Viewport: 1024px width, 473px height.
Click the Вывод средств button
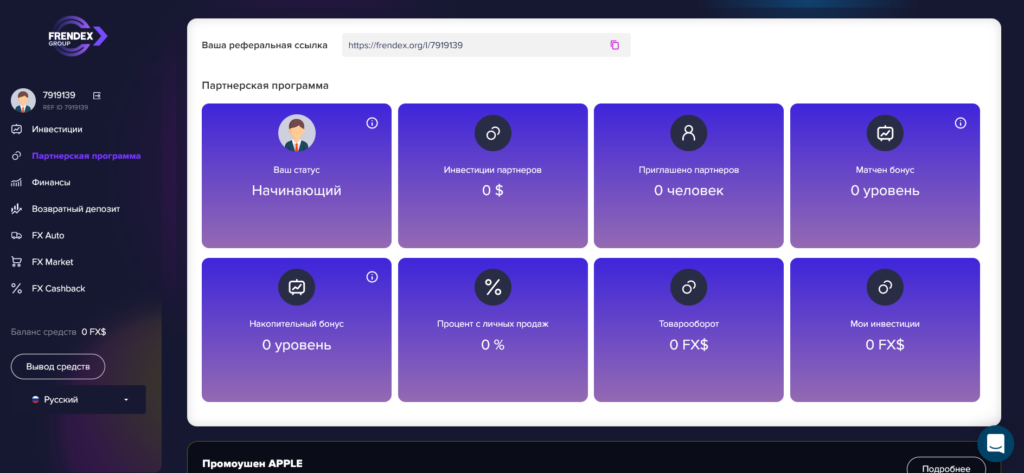(x=58, y=367)
